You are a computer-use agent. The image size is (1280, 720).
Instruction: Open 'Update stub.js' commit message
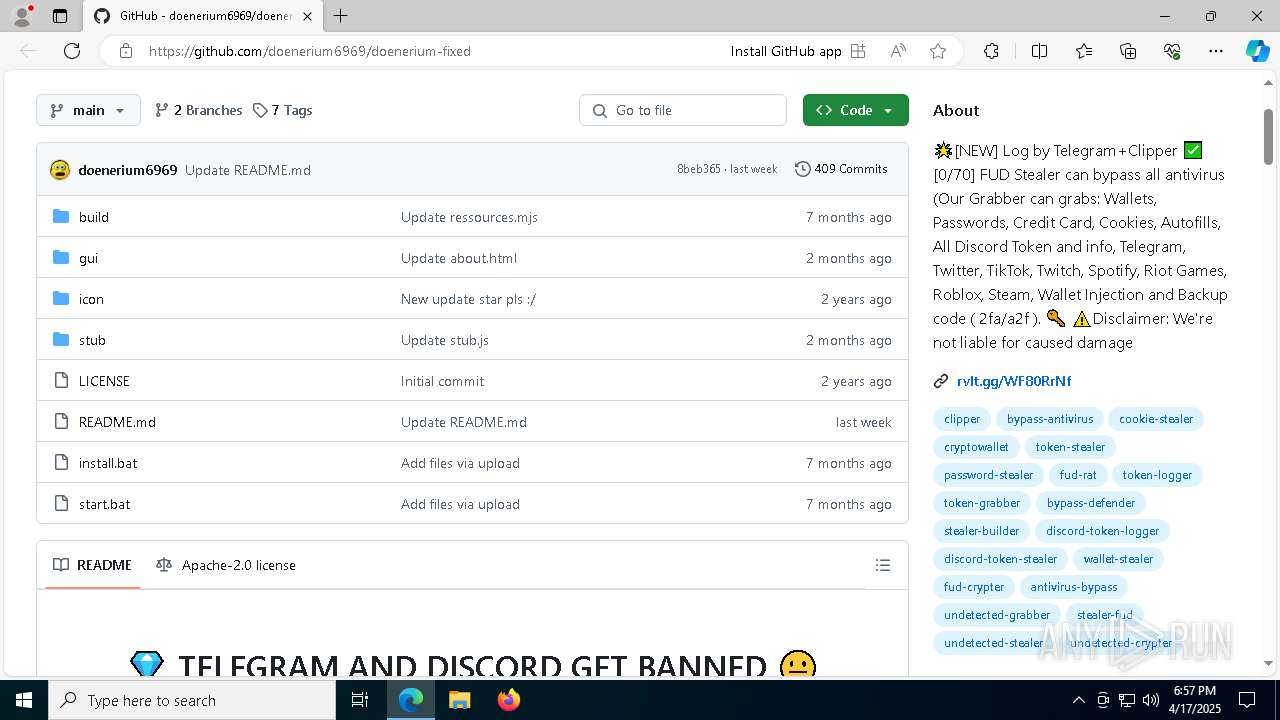[445, 340]
